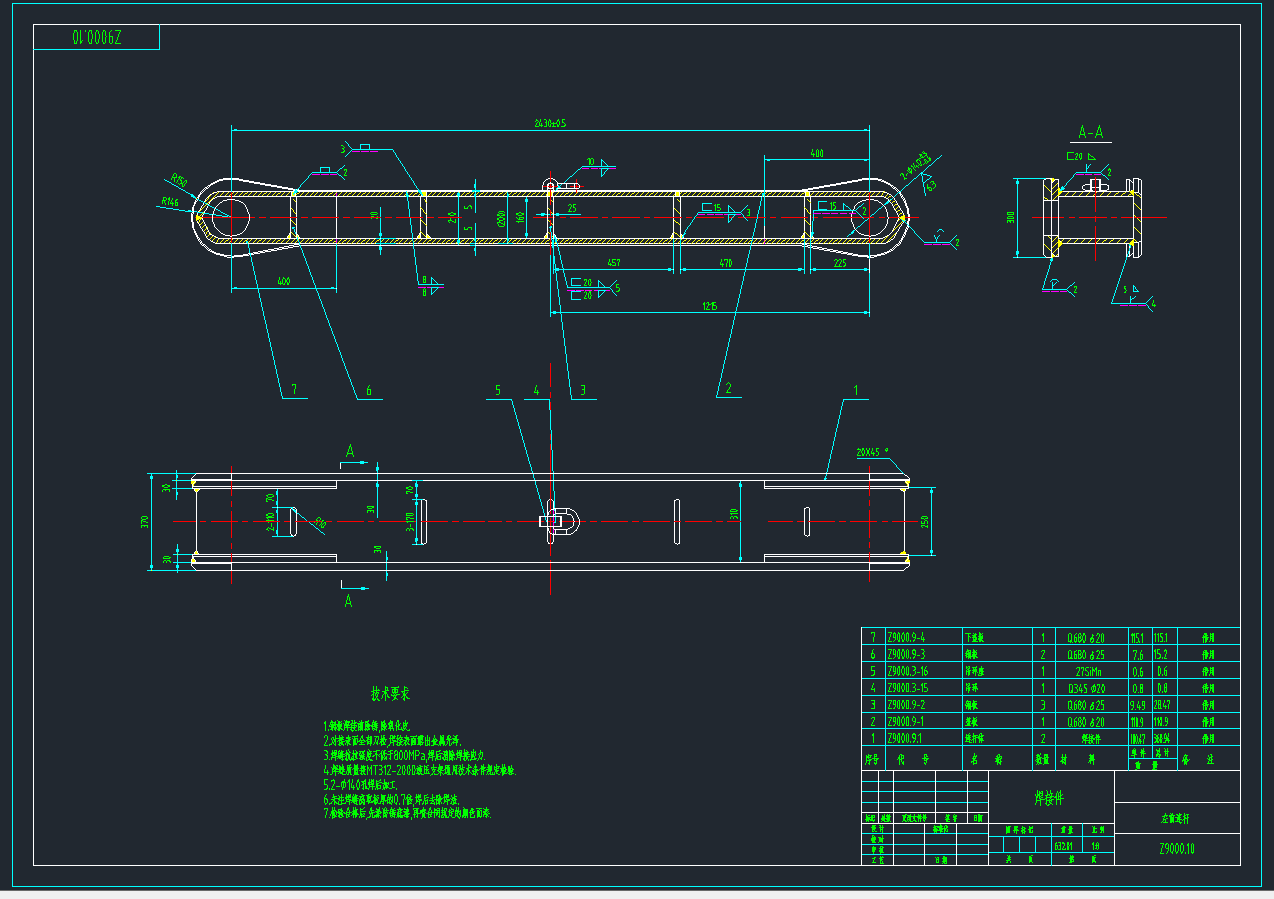Select balloon callout number 6 below elevation view
Viewport: 1274px width, 899px height.
point(369,390)
